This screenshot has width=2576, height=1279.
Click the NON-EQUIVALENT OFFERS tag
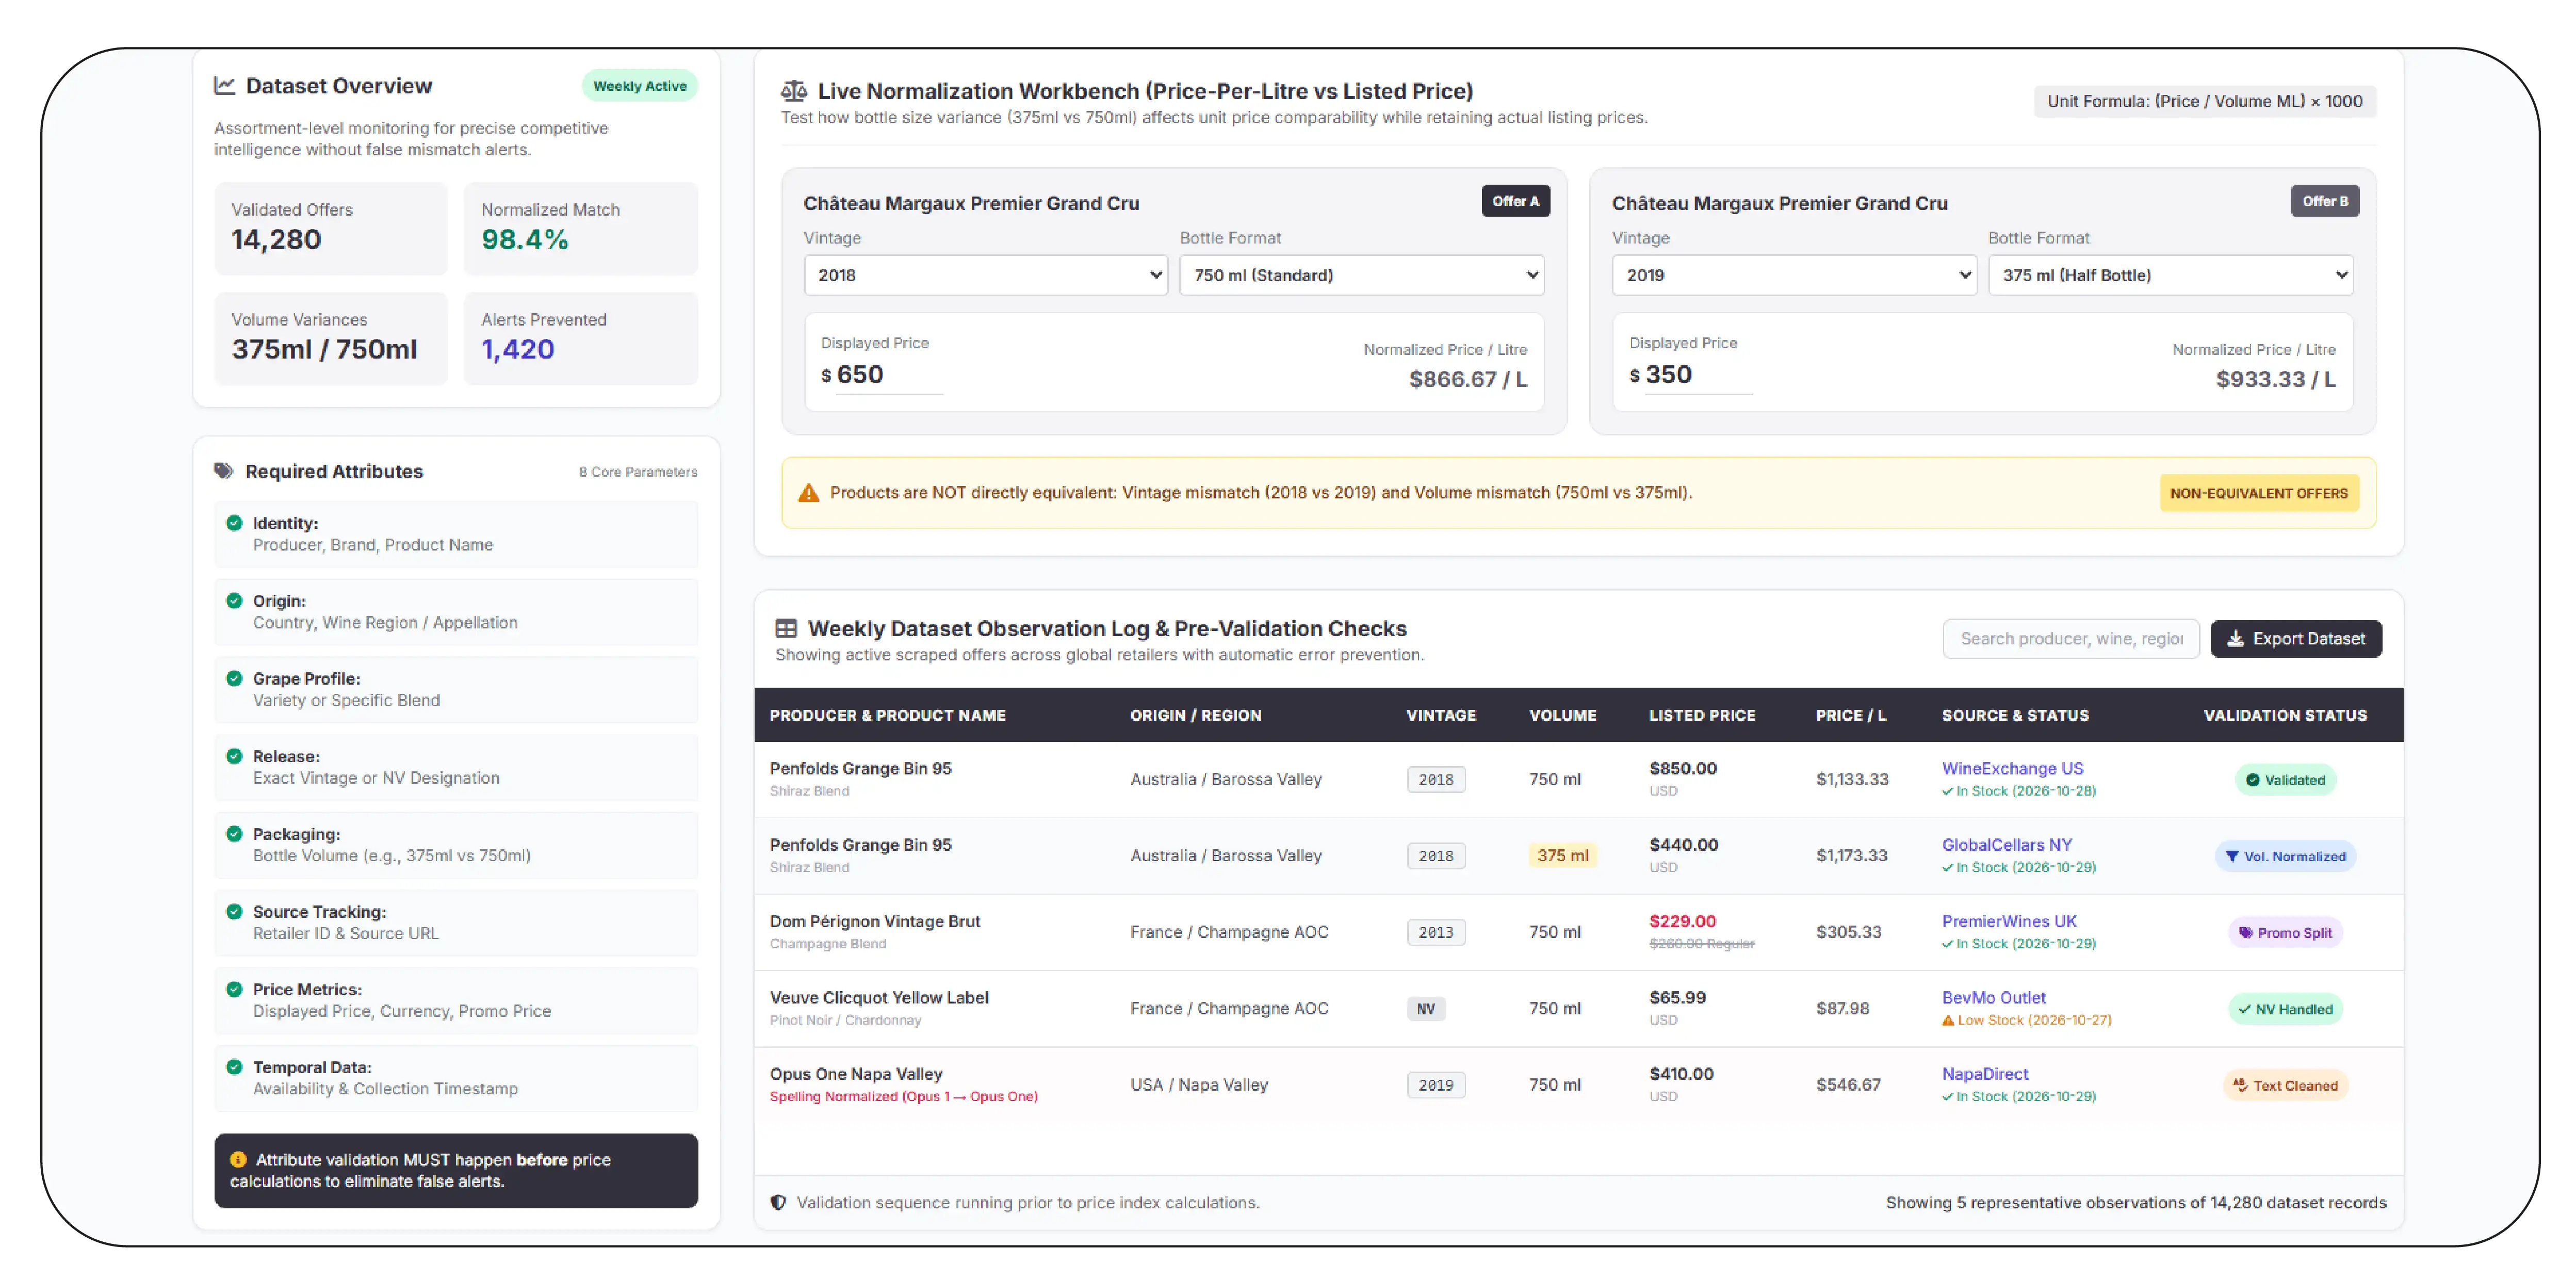pos(2258,494)
